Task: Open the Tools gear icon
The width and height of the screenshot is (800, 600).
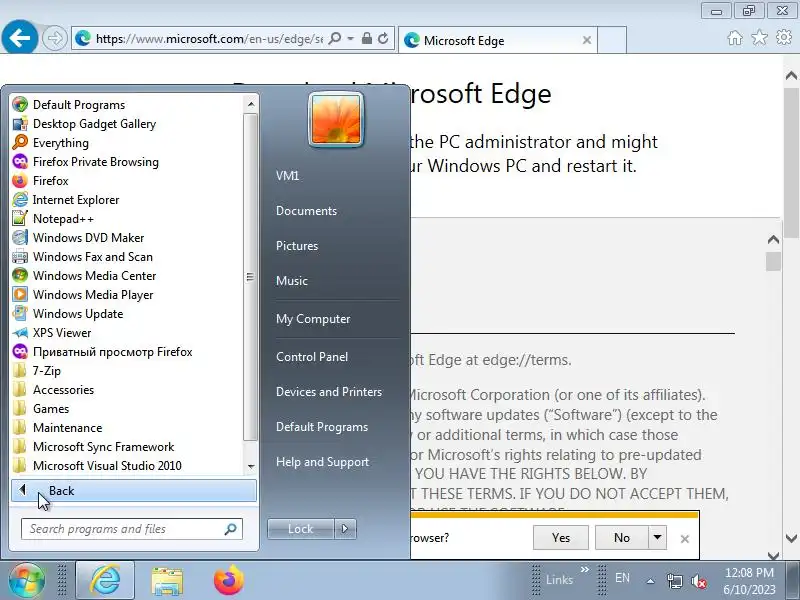Action: tap(784, 37)
